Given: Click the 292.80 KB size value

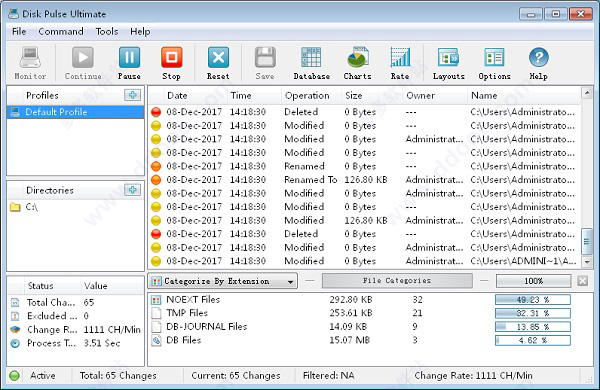Looking at the screenshot, I should [351, 300].
